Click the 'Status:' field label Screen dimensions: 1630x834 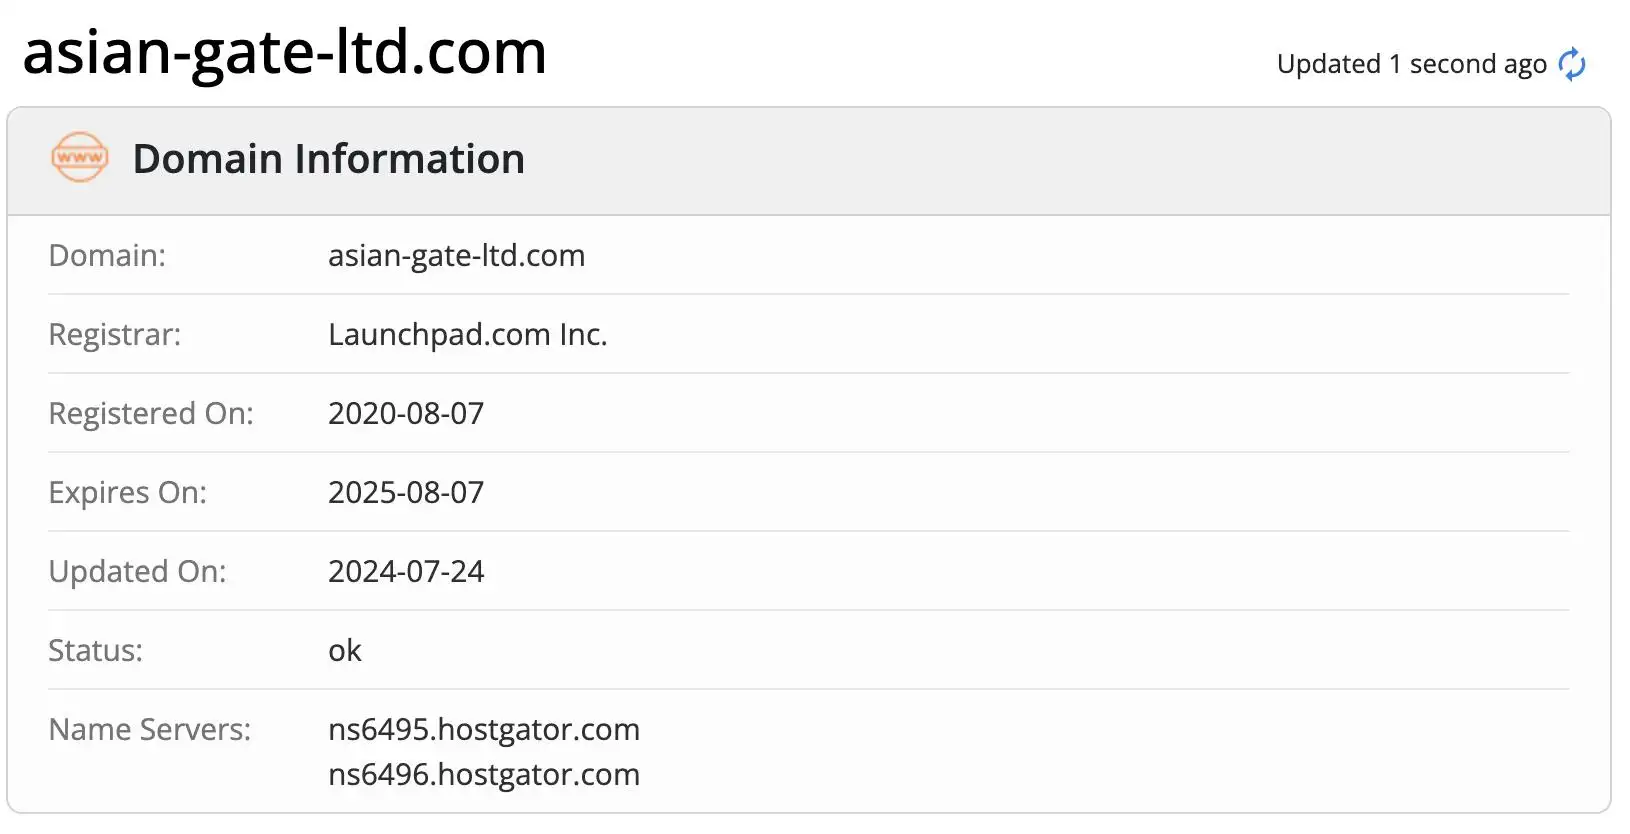[x=95, y=651]
